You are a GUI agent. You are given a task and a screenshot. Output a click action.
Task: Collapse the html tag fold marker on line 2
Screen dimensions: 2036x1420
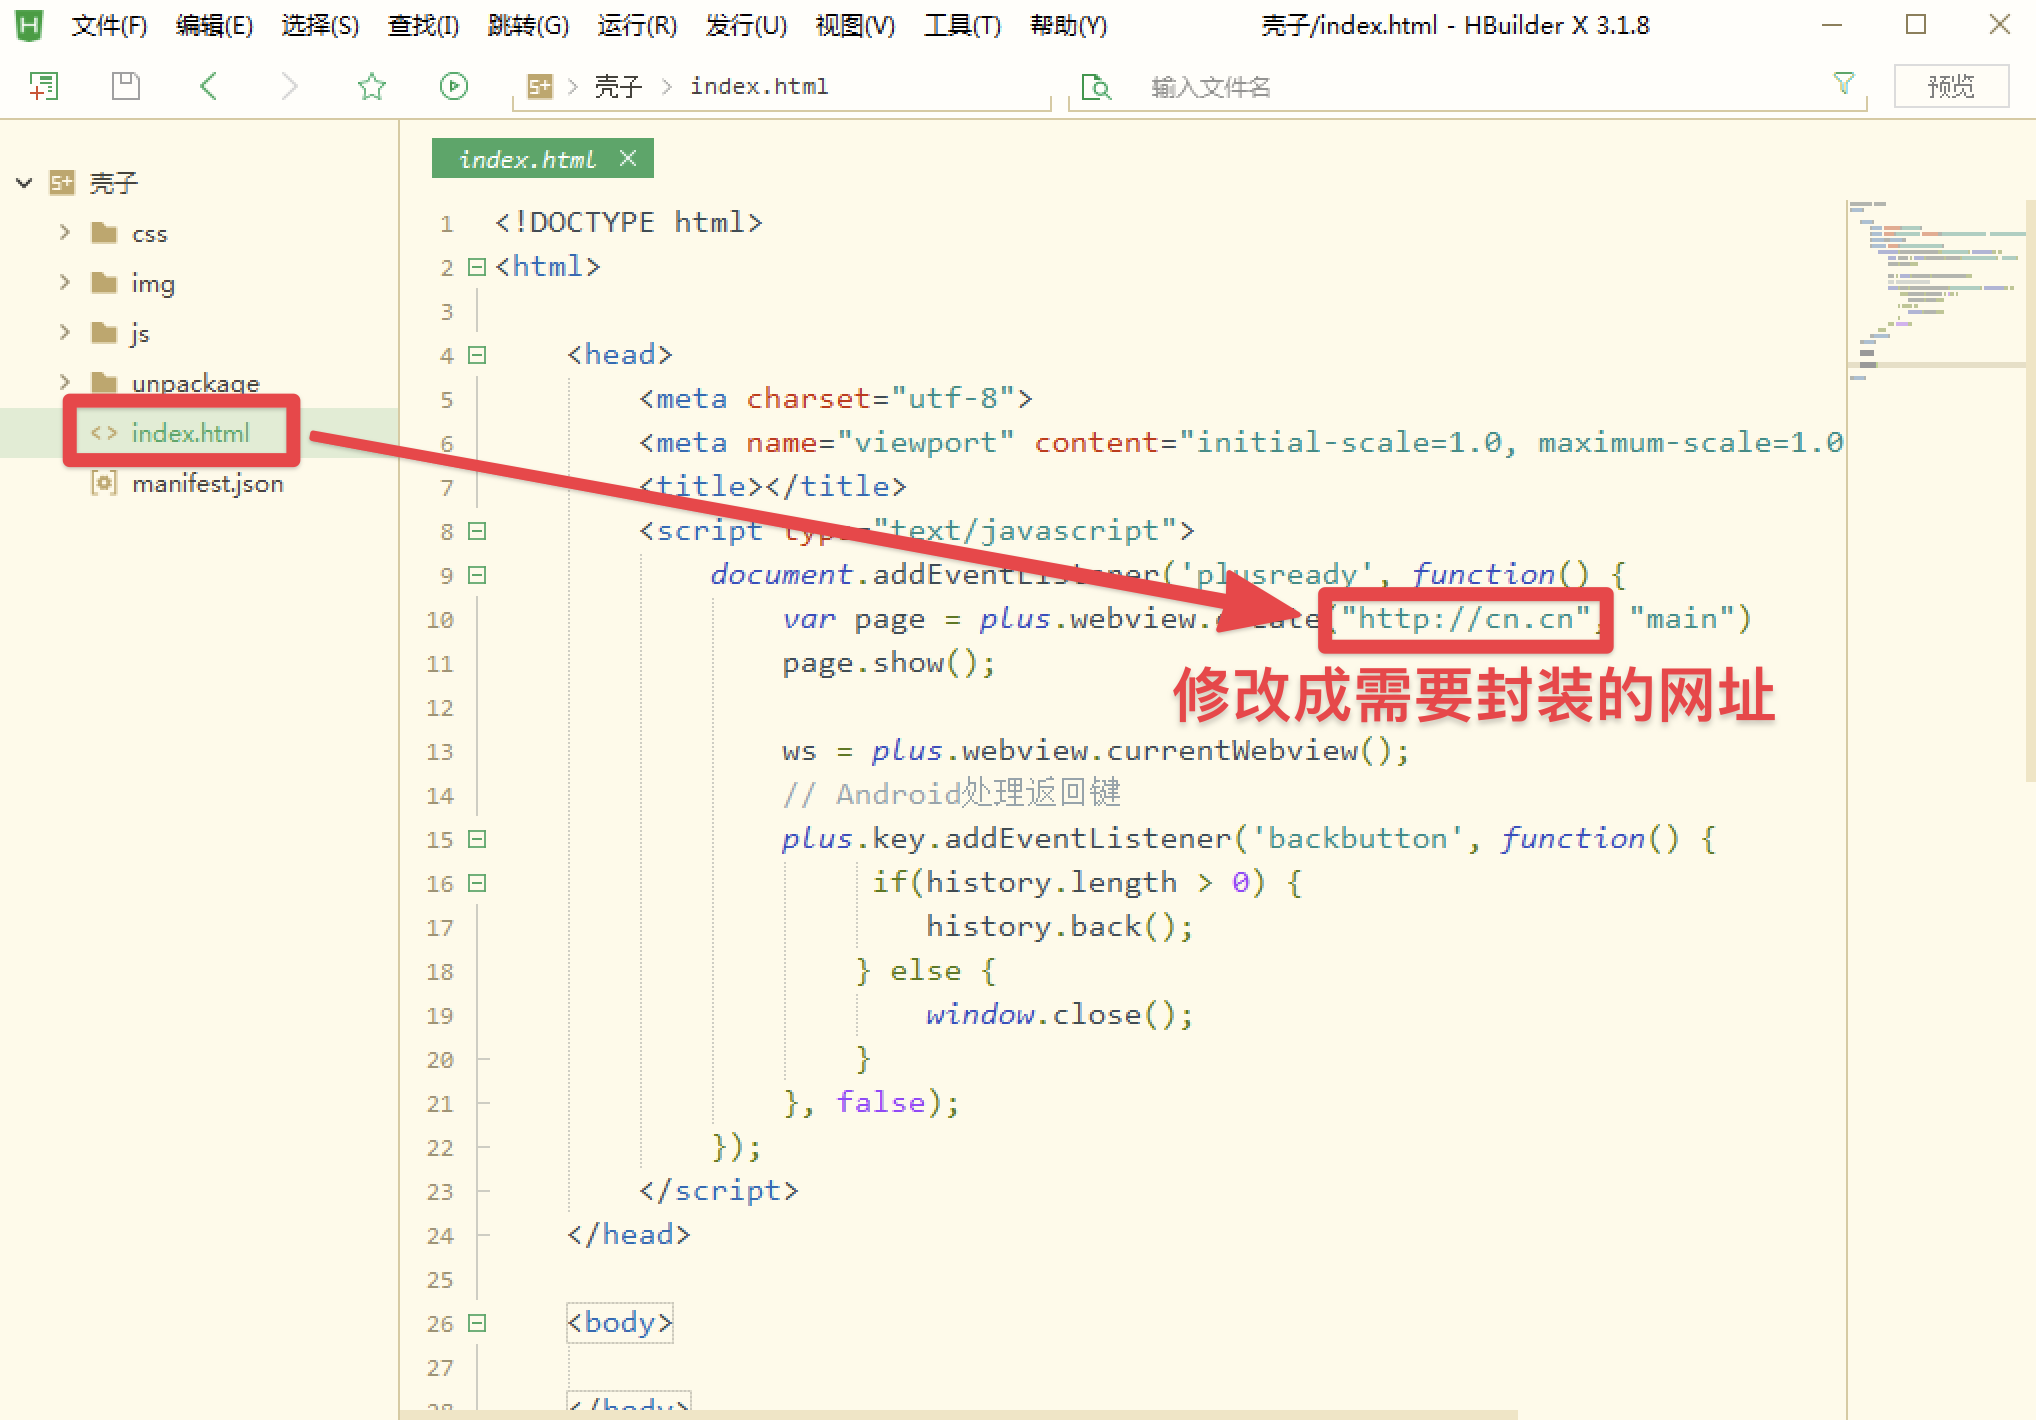[477, 267]
